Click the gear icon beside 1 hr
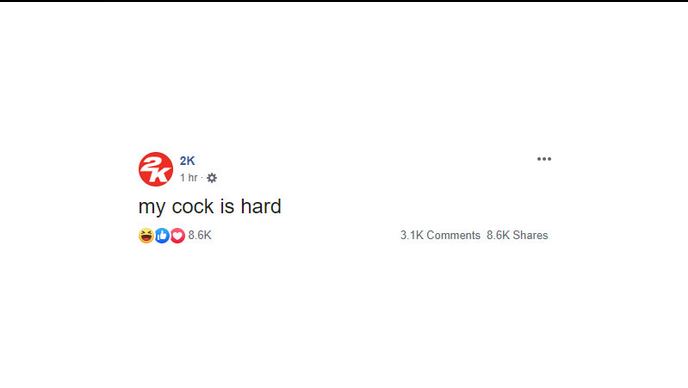The height and width of the screenshot is (388, 688). (211, 178)
